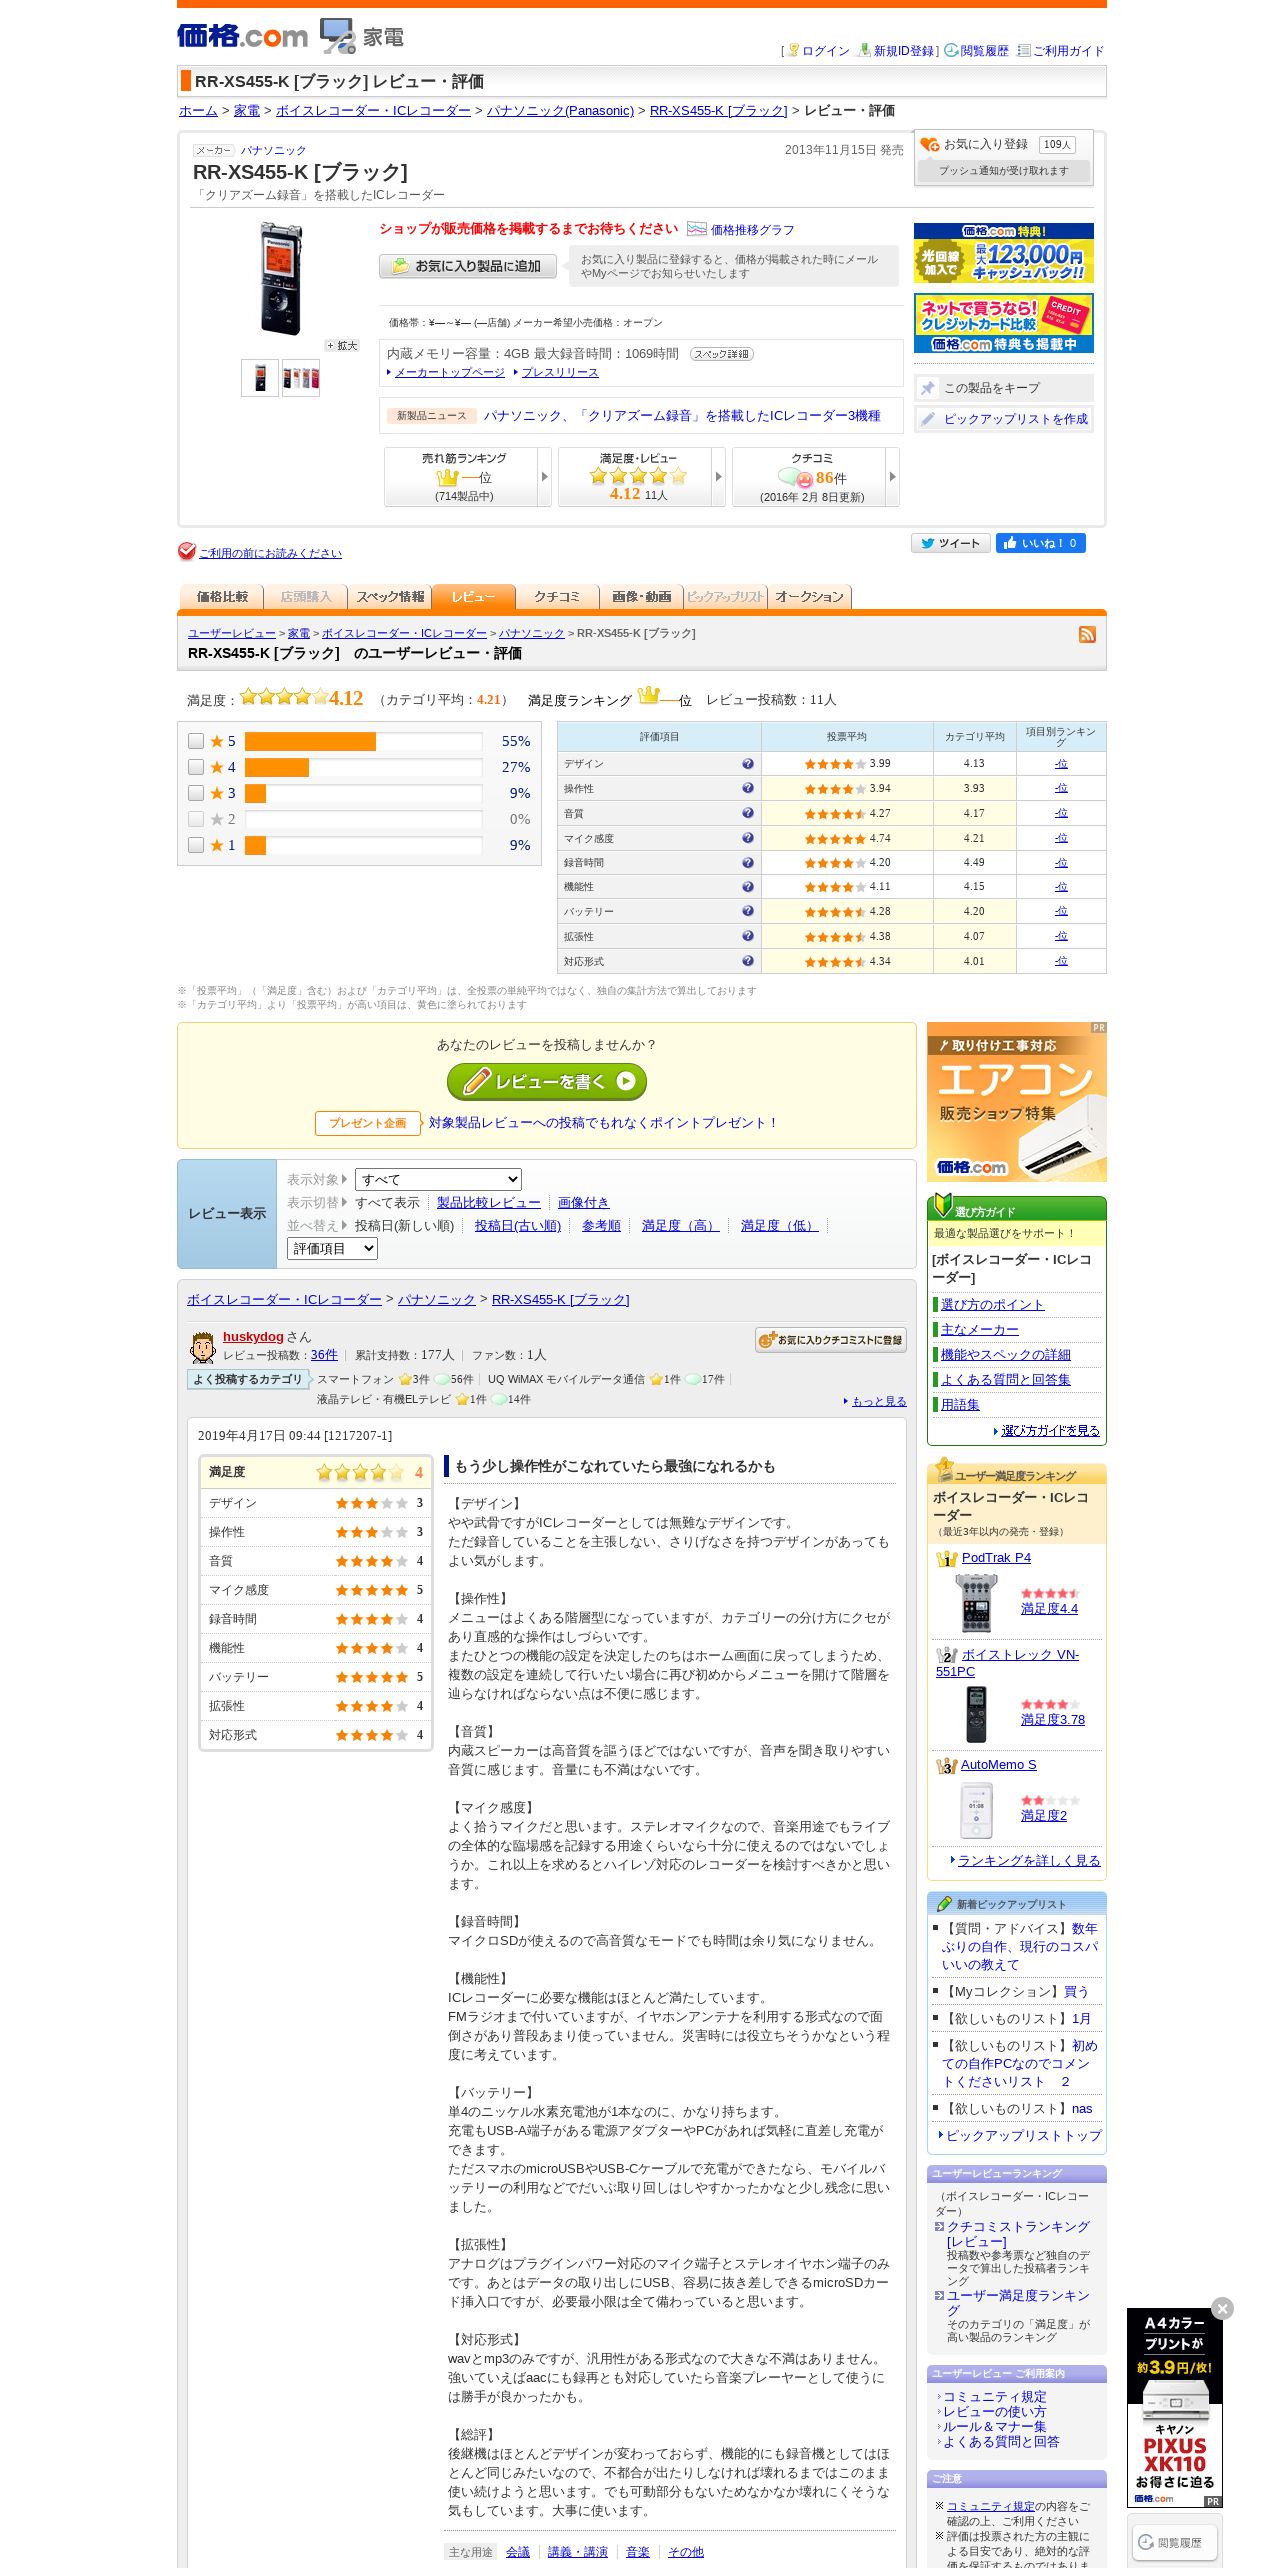This screenshot has width=1284, height=2568.
Task: Click the お気に入り登録 heart icon
Action: tap(930, 145)
